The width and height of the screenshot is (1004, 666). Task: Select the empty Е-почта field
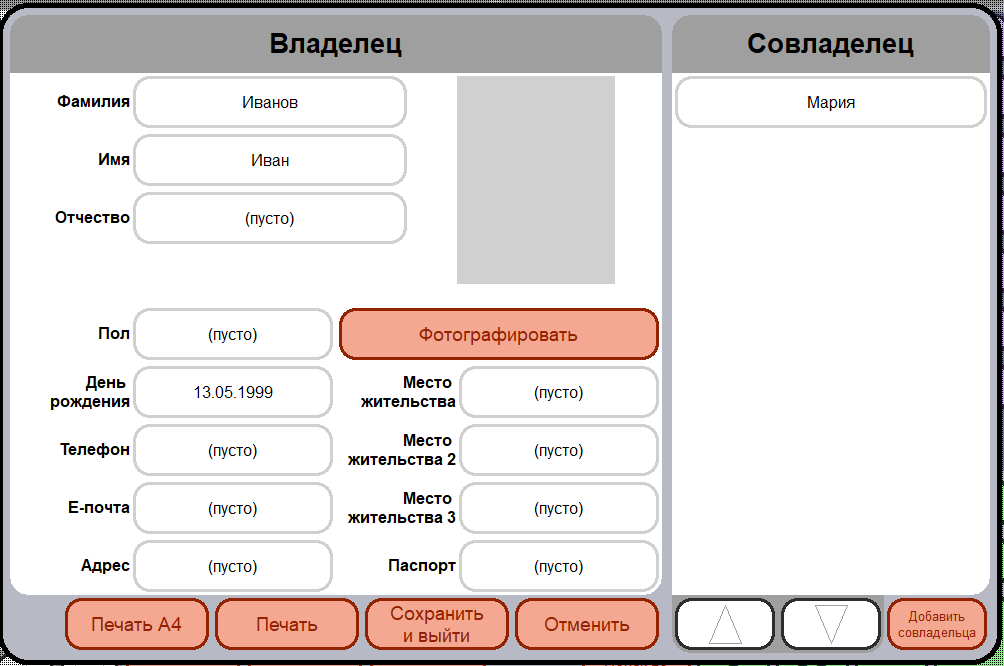pos(232,508)
